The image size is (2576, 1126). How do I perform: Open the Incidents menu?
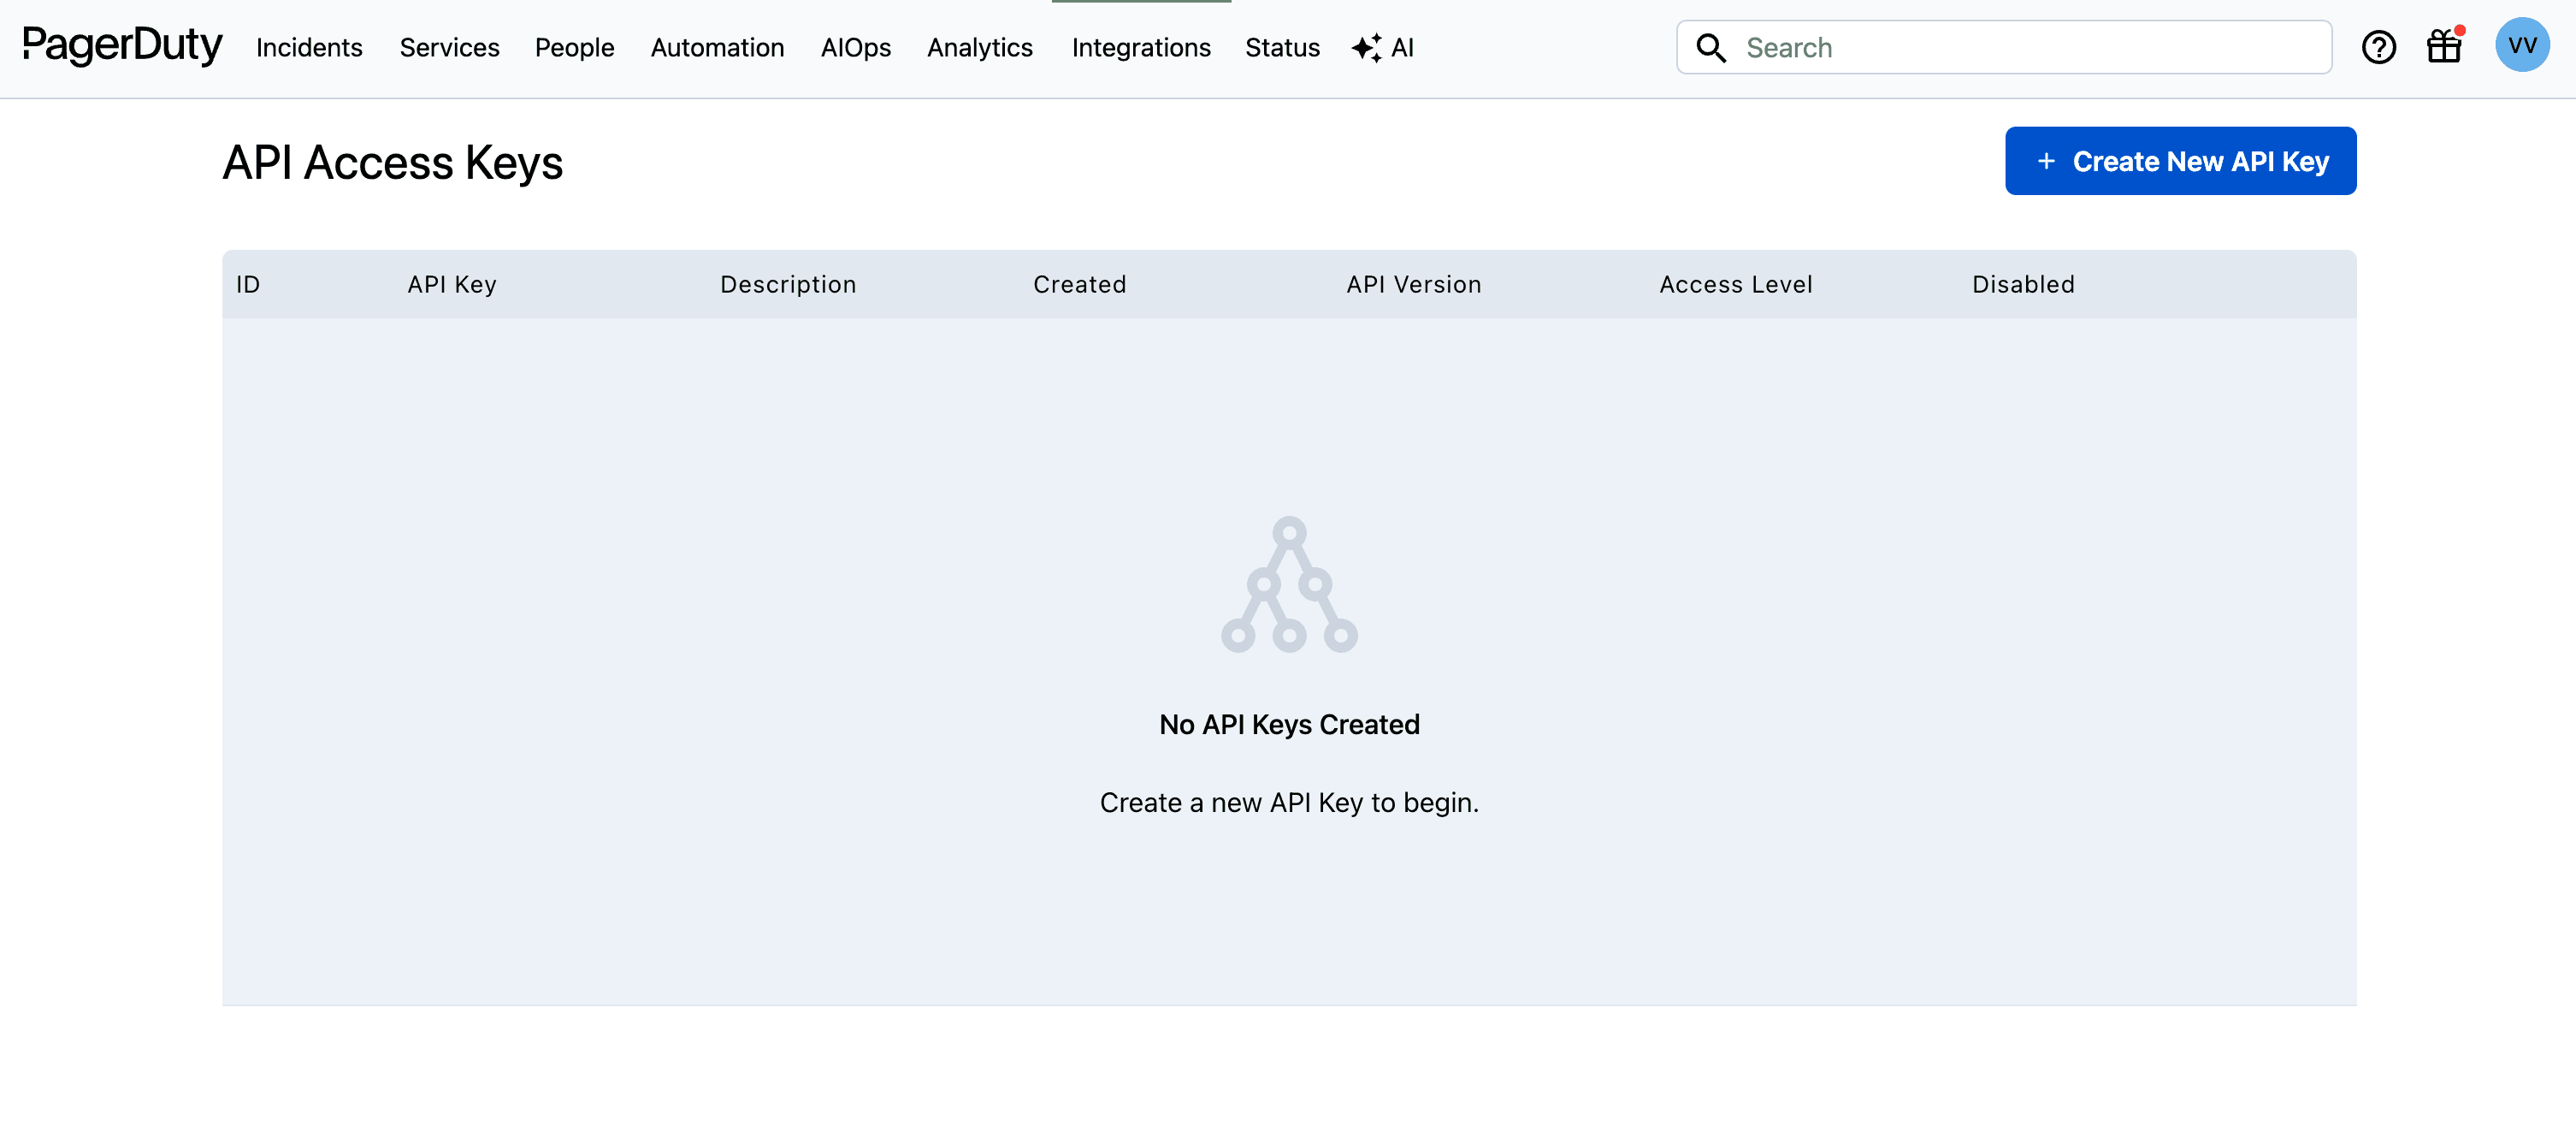click(309, 47)
